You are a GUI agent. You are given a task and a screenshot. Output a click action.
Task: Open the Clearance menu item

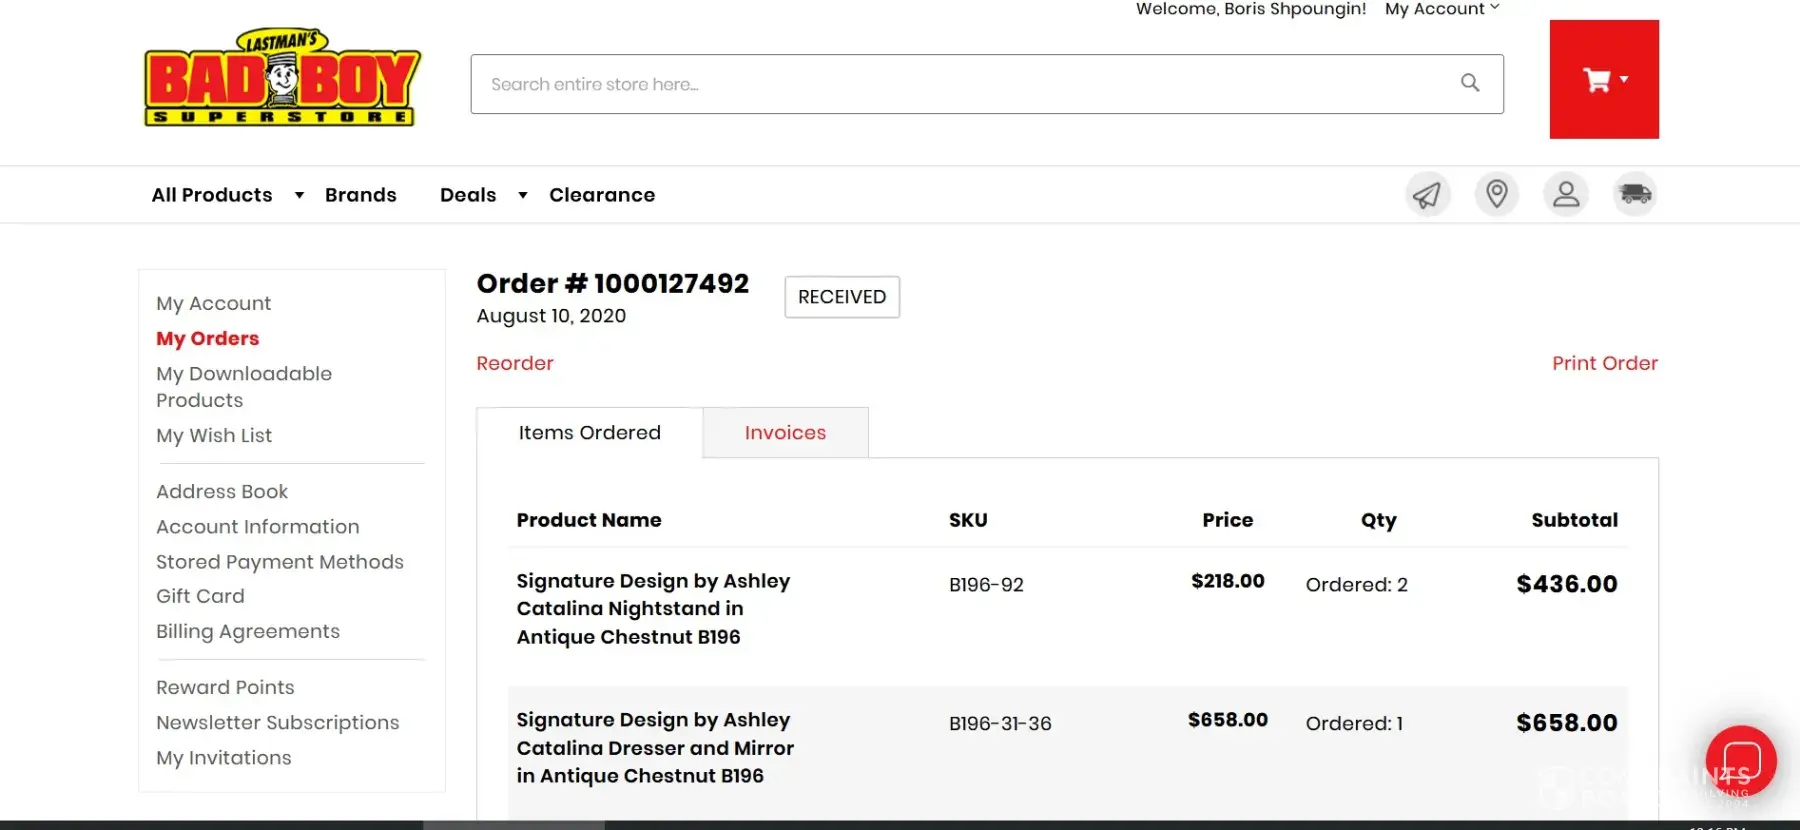[602, 195]
